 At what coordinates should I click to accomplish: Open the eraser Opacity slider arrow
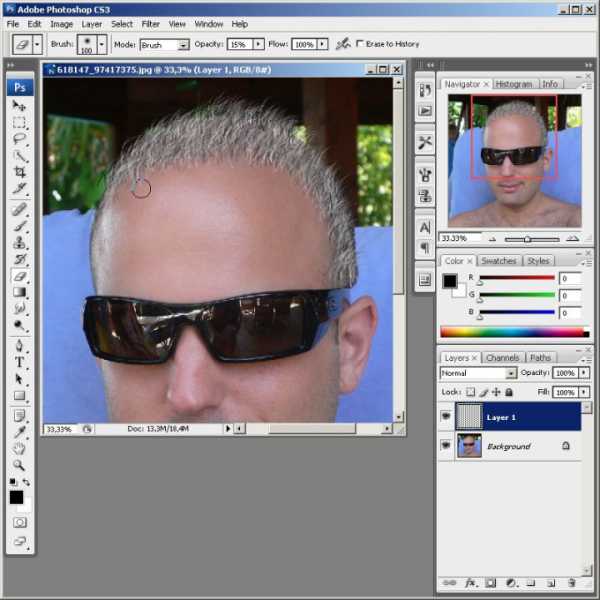pos(259,44)
